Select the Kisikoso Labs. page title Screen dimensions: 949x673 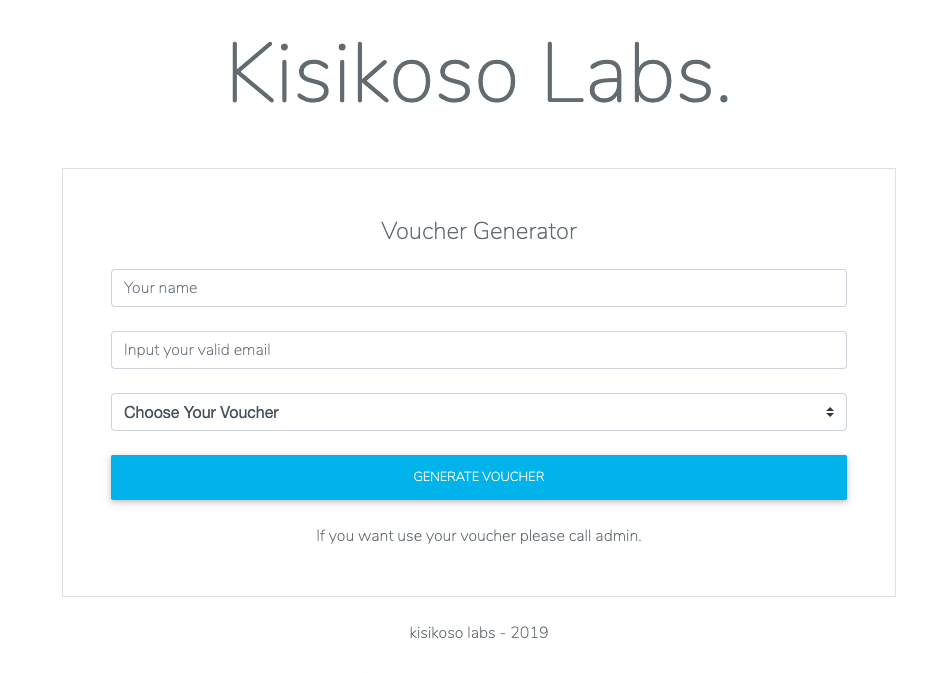click(479, 74)
